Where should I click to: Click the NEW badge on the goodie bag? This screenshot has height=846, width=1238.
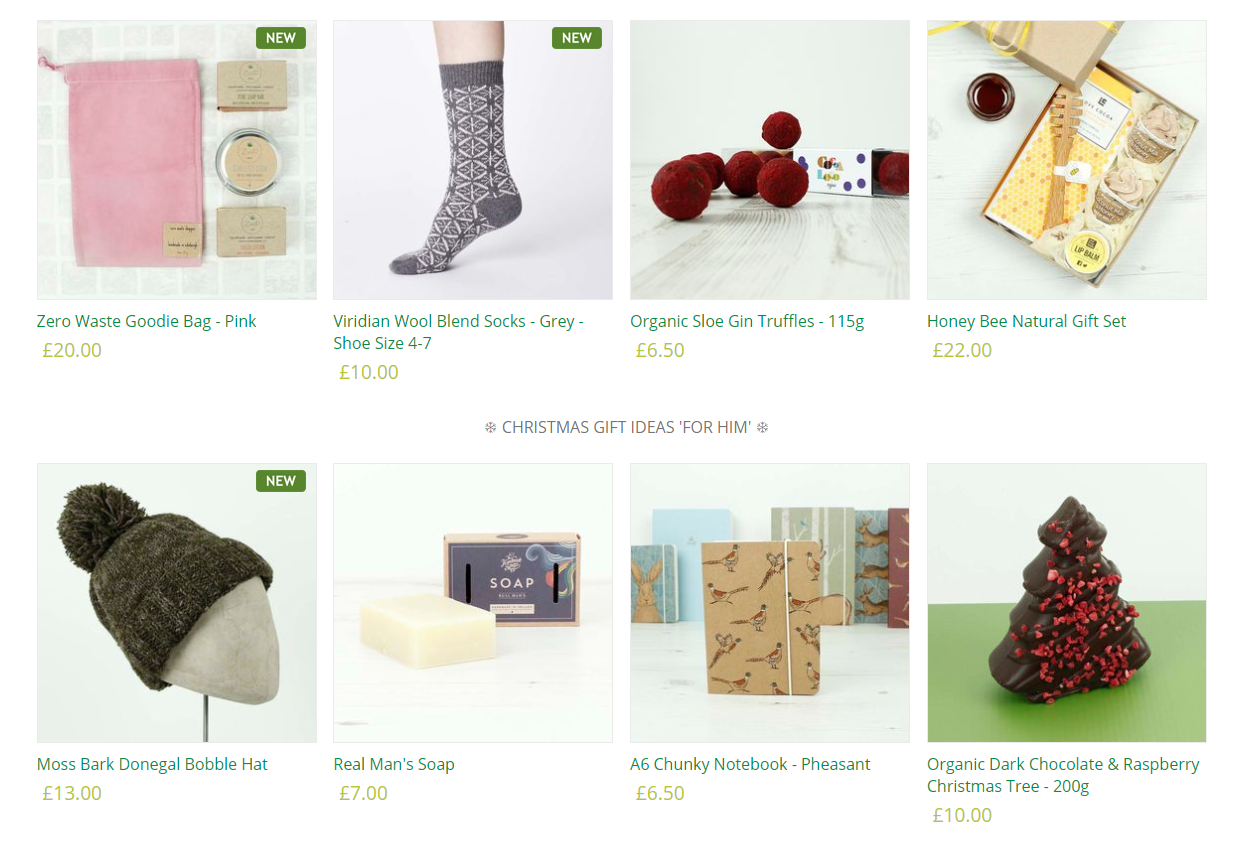coord(281,38)
